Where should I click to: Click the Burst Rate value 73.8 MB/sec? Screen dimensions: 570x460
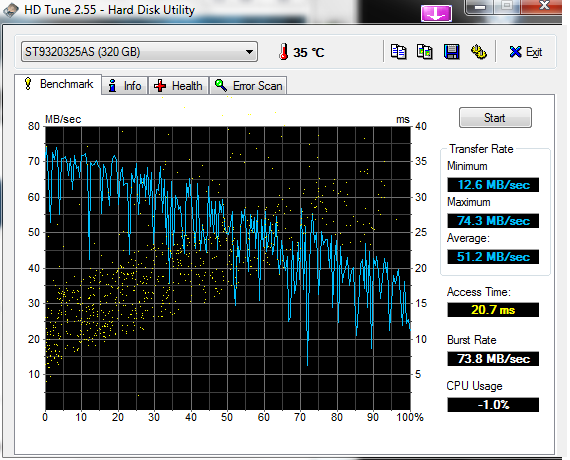493,359
